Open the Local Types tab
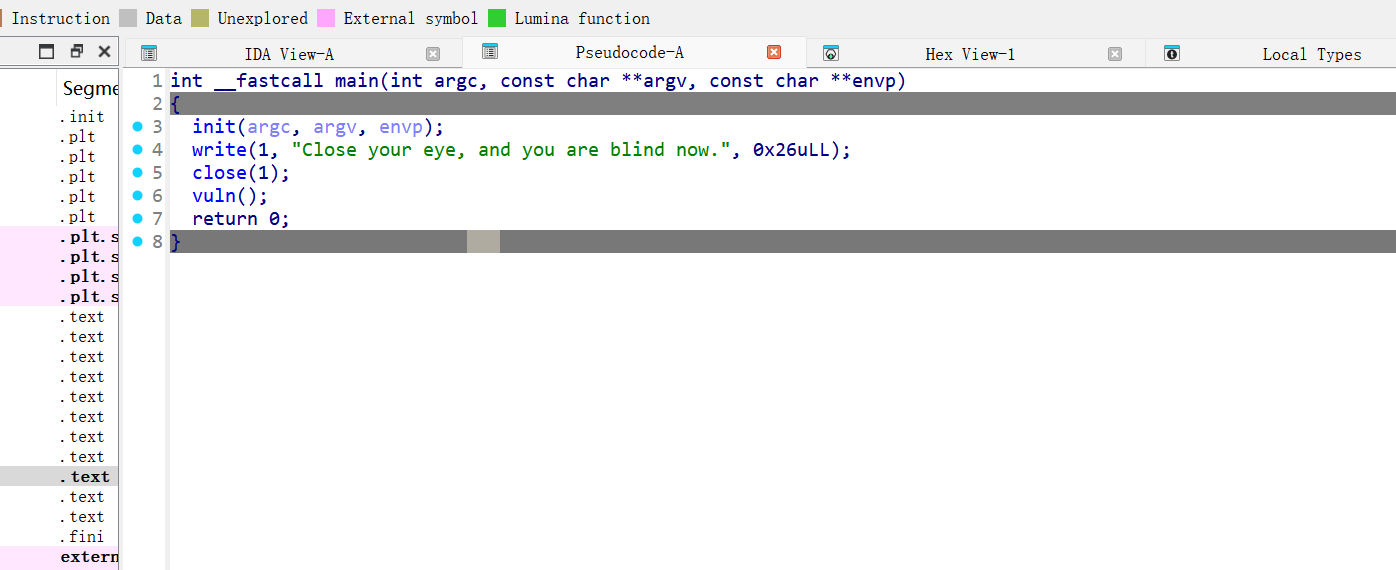This screenshot has height=570, width=1396. [x=1311, y=54]
